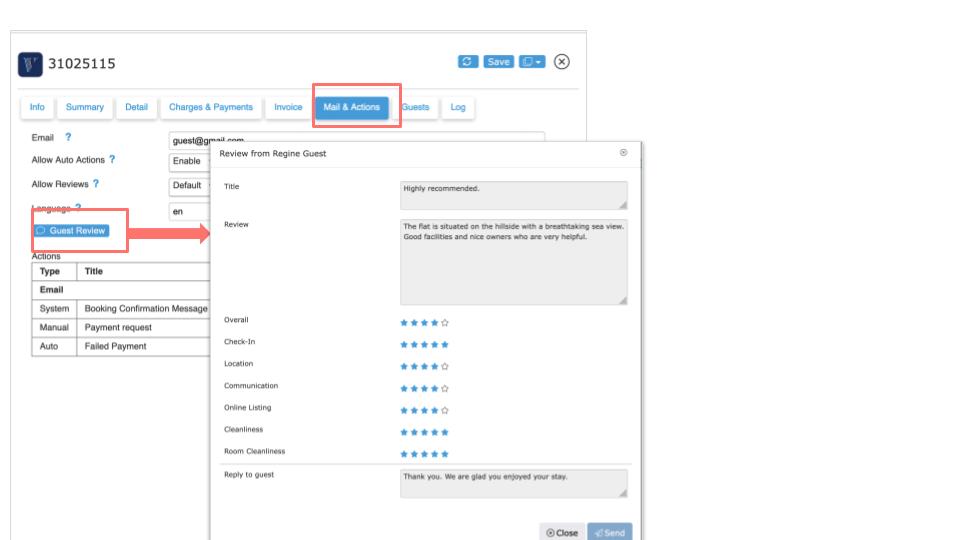960x540 pixels.
Task: Click the fifth star of Communication rating
Action: 445,389
